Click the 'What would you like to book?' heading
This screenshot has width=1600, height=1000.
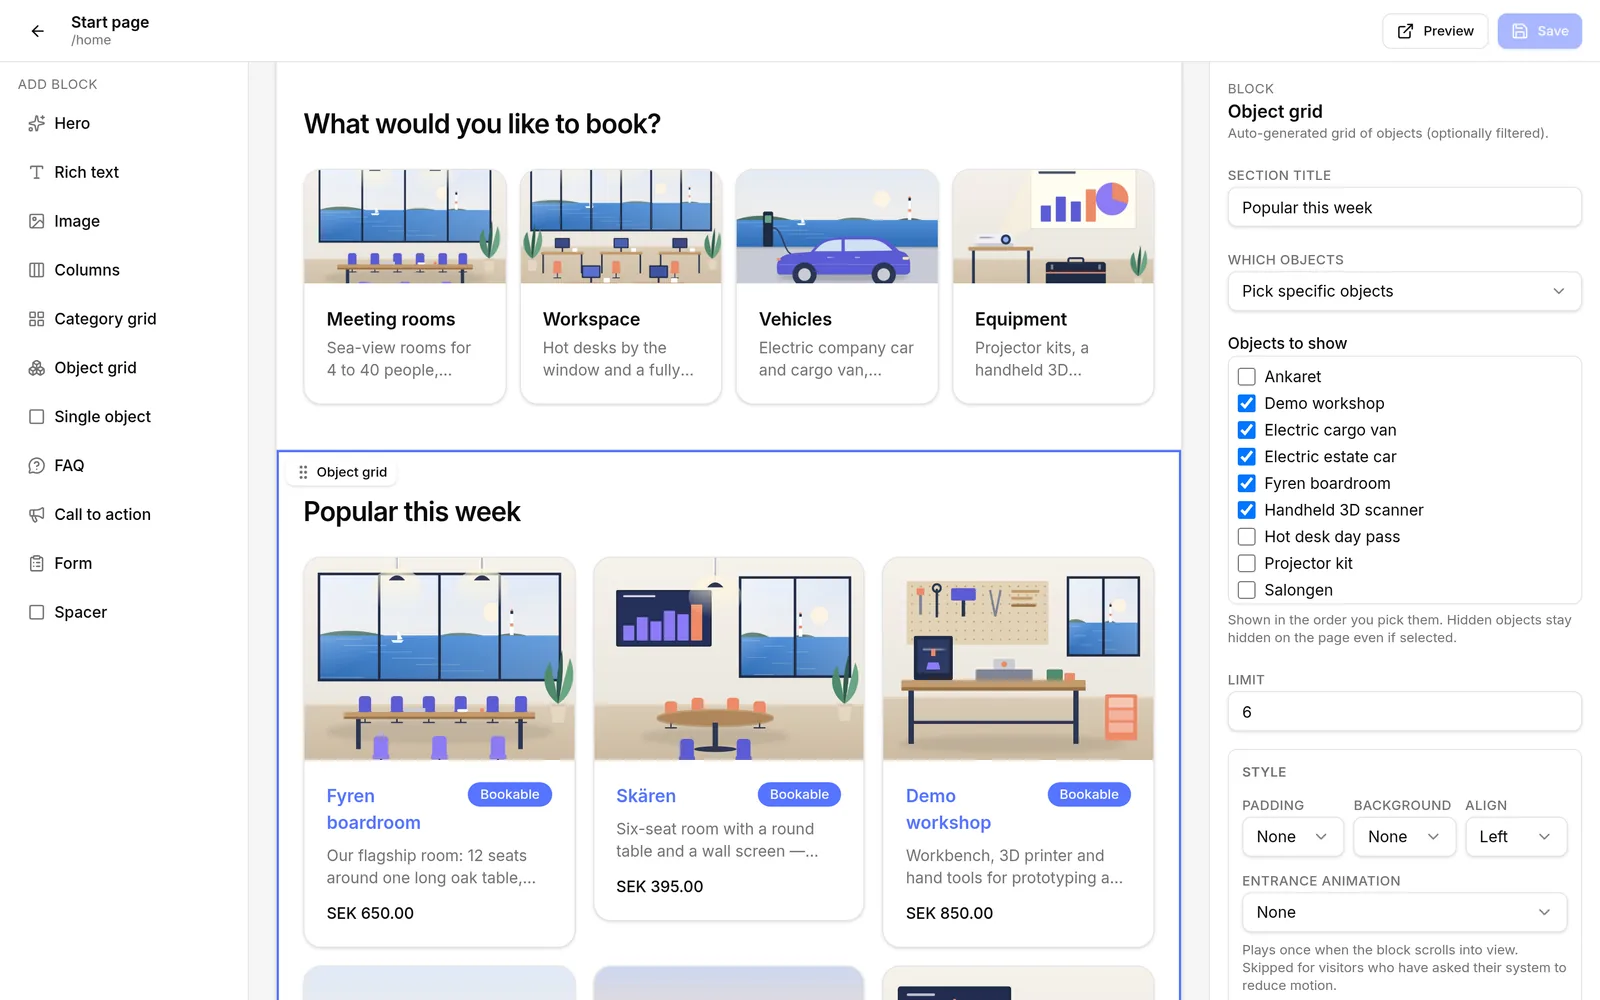tap(482, 124)
